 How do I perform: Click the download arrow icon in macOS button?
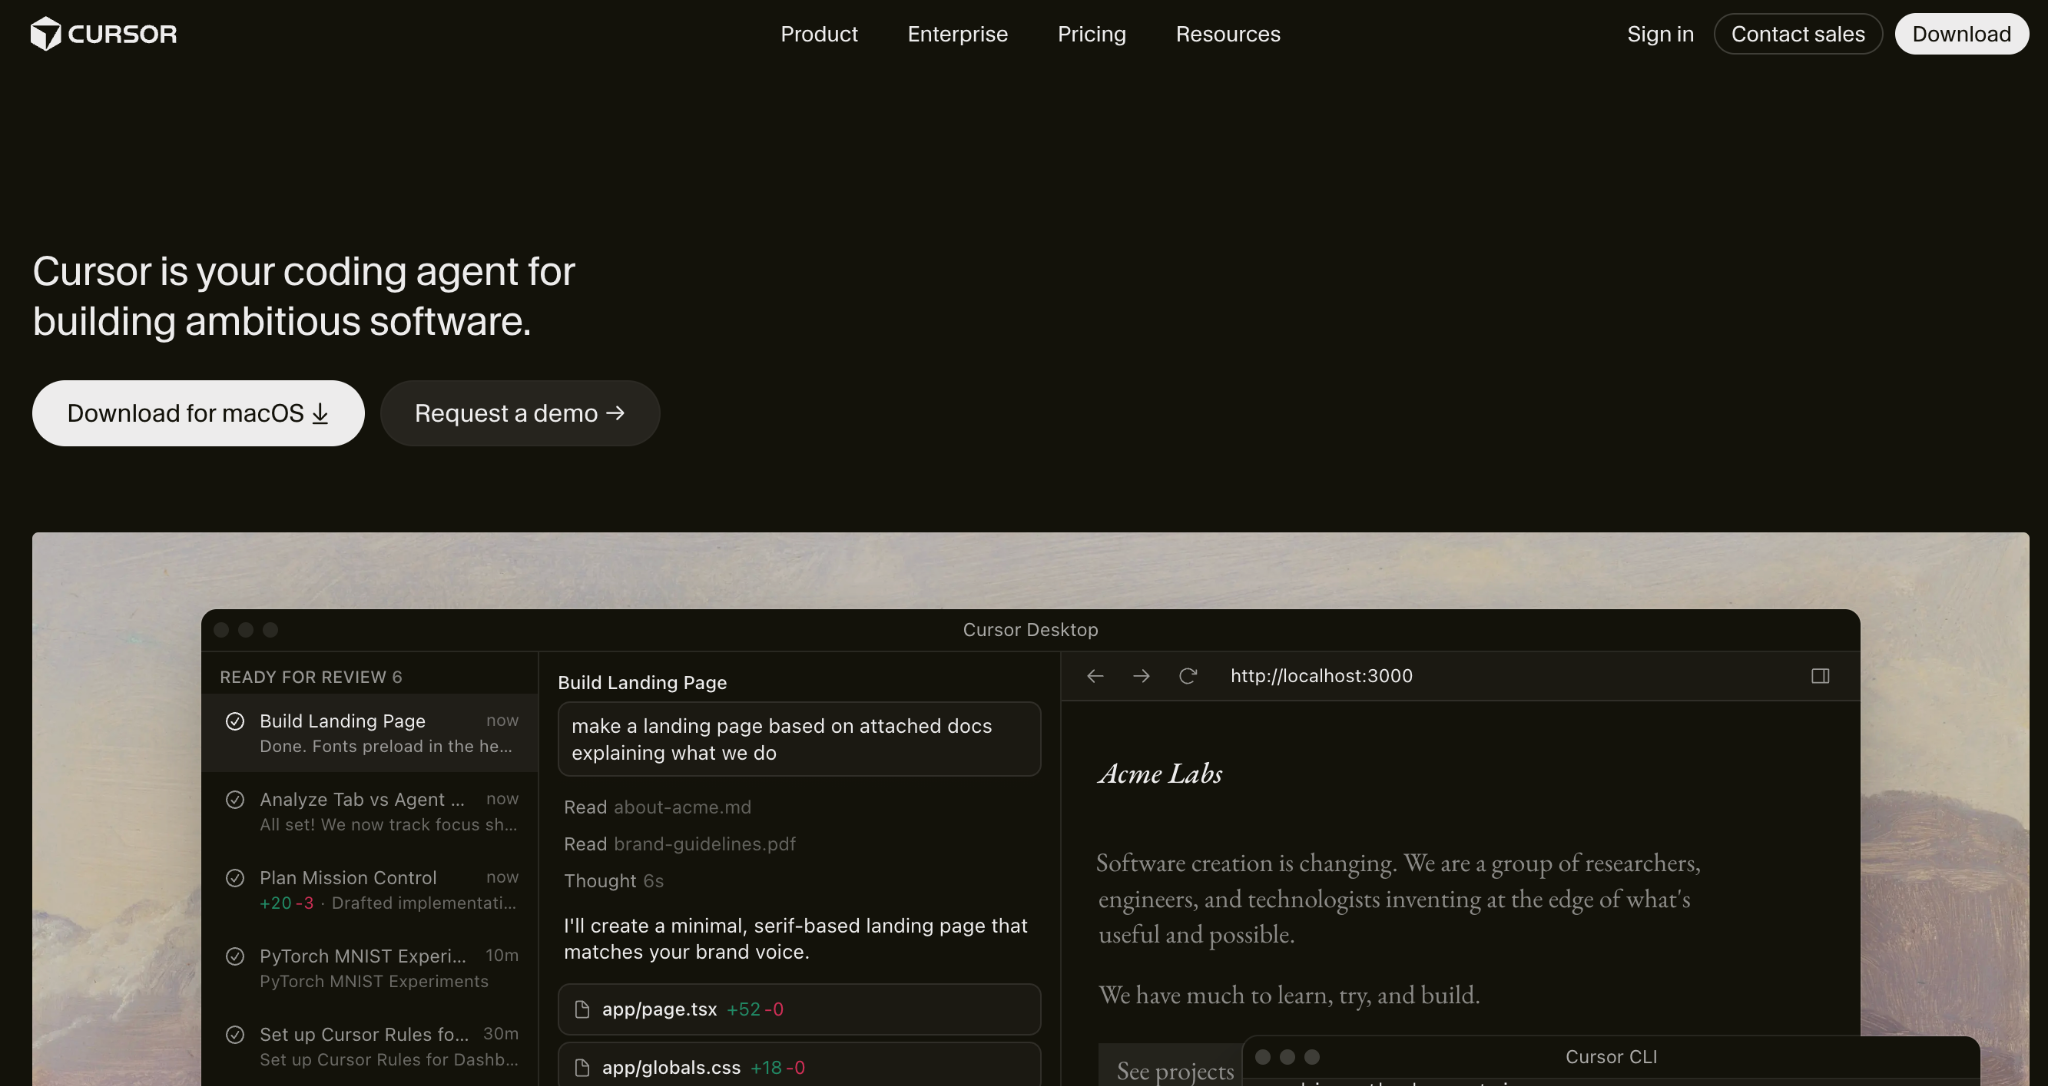[320, 414]
